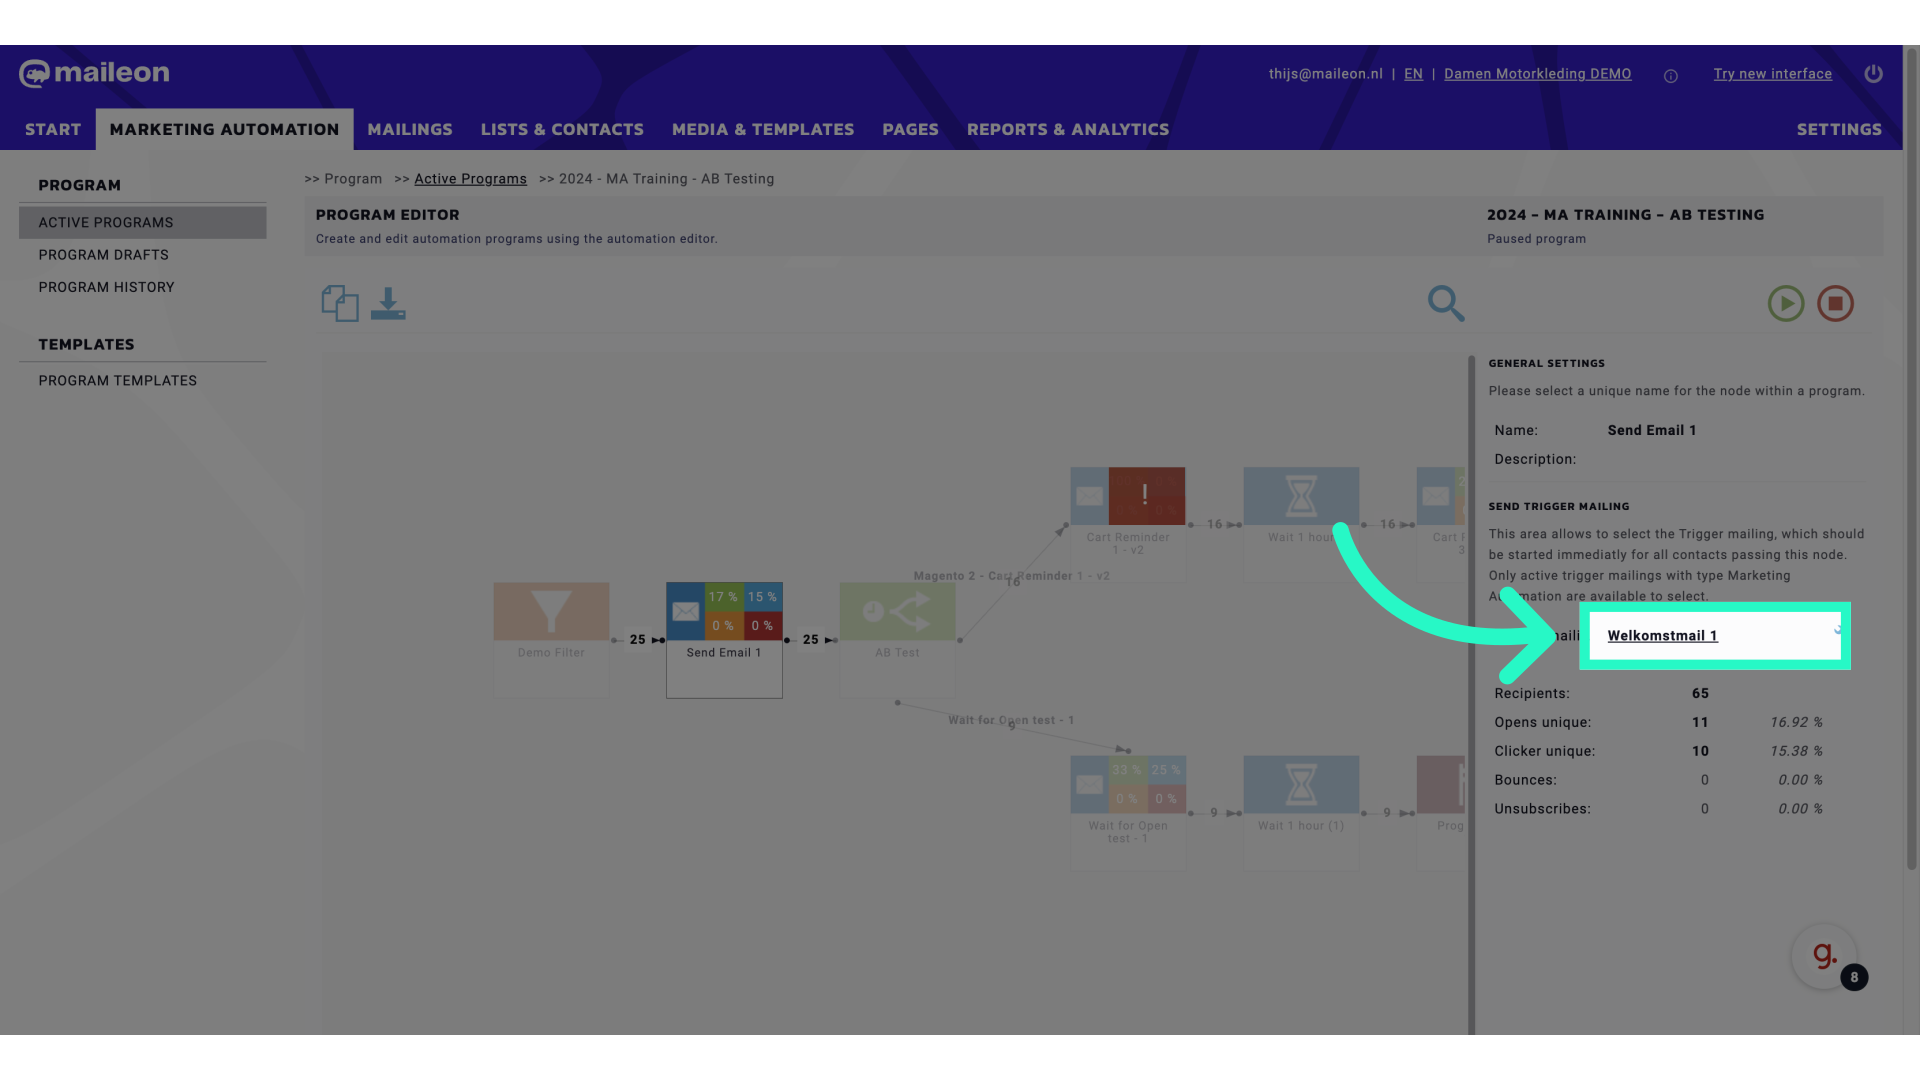Viewport: 1920px width, 1080px height.
Task: Click the stop button to halt program
Action: 1834,303
